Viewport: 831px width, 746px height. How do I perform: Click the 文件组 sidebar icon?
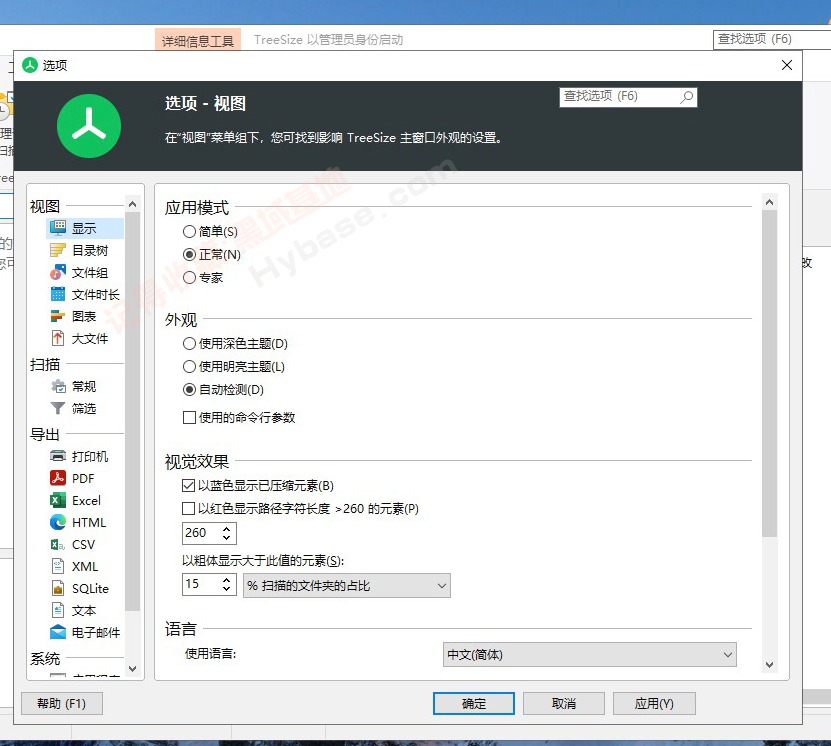click(x=60, y=271)
